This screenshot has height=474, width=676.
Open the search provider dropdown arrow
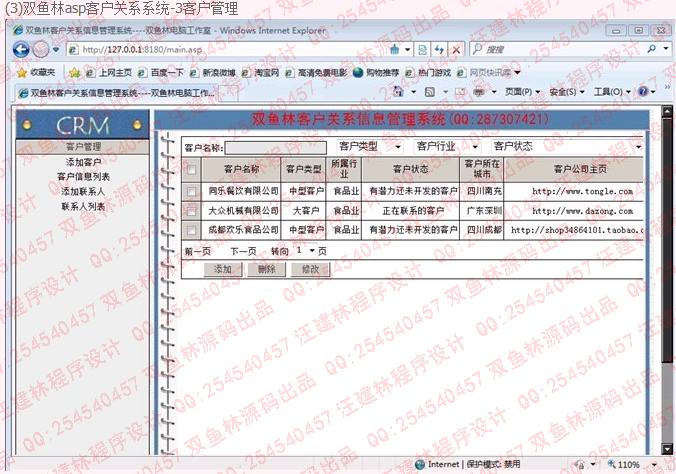(666, 49)
